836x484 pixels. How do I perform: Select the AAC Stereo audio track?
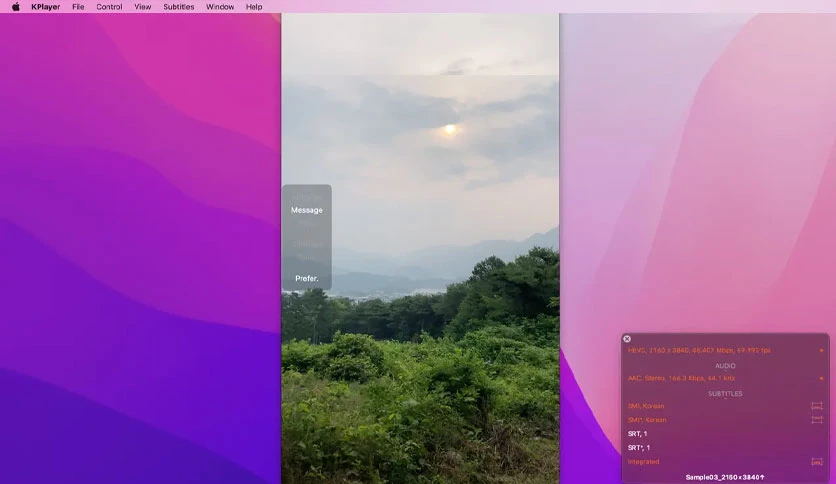click(681, 378)
